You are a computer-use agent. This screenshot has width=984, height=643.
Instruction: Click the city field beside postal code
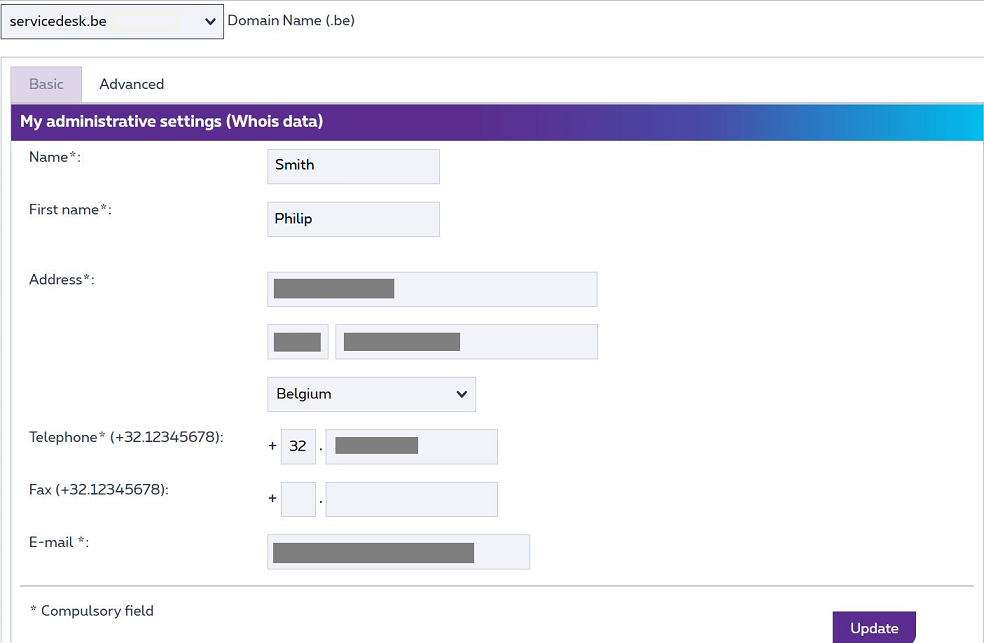click(x=466, y=342)
